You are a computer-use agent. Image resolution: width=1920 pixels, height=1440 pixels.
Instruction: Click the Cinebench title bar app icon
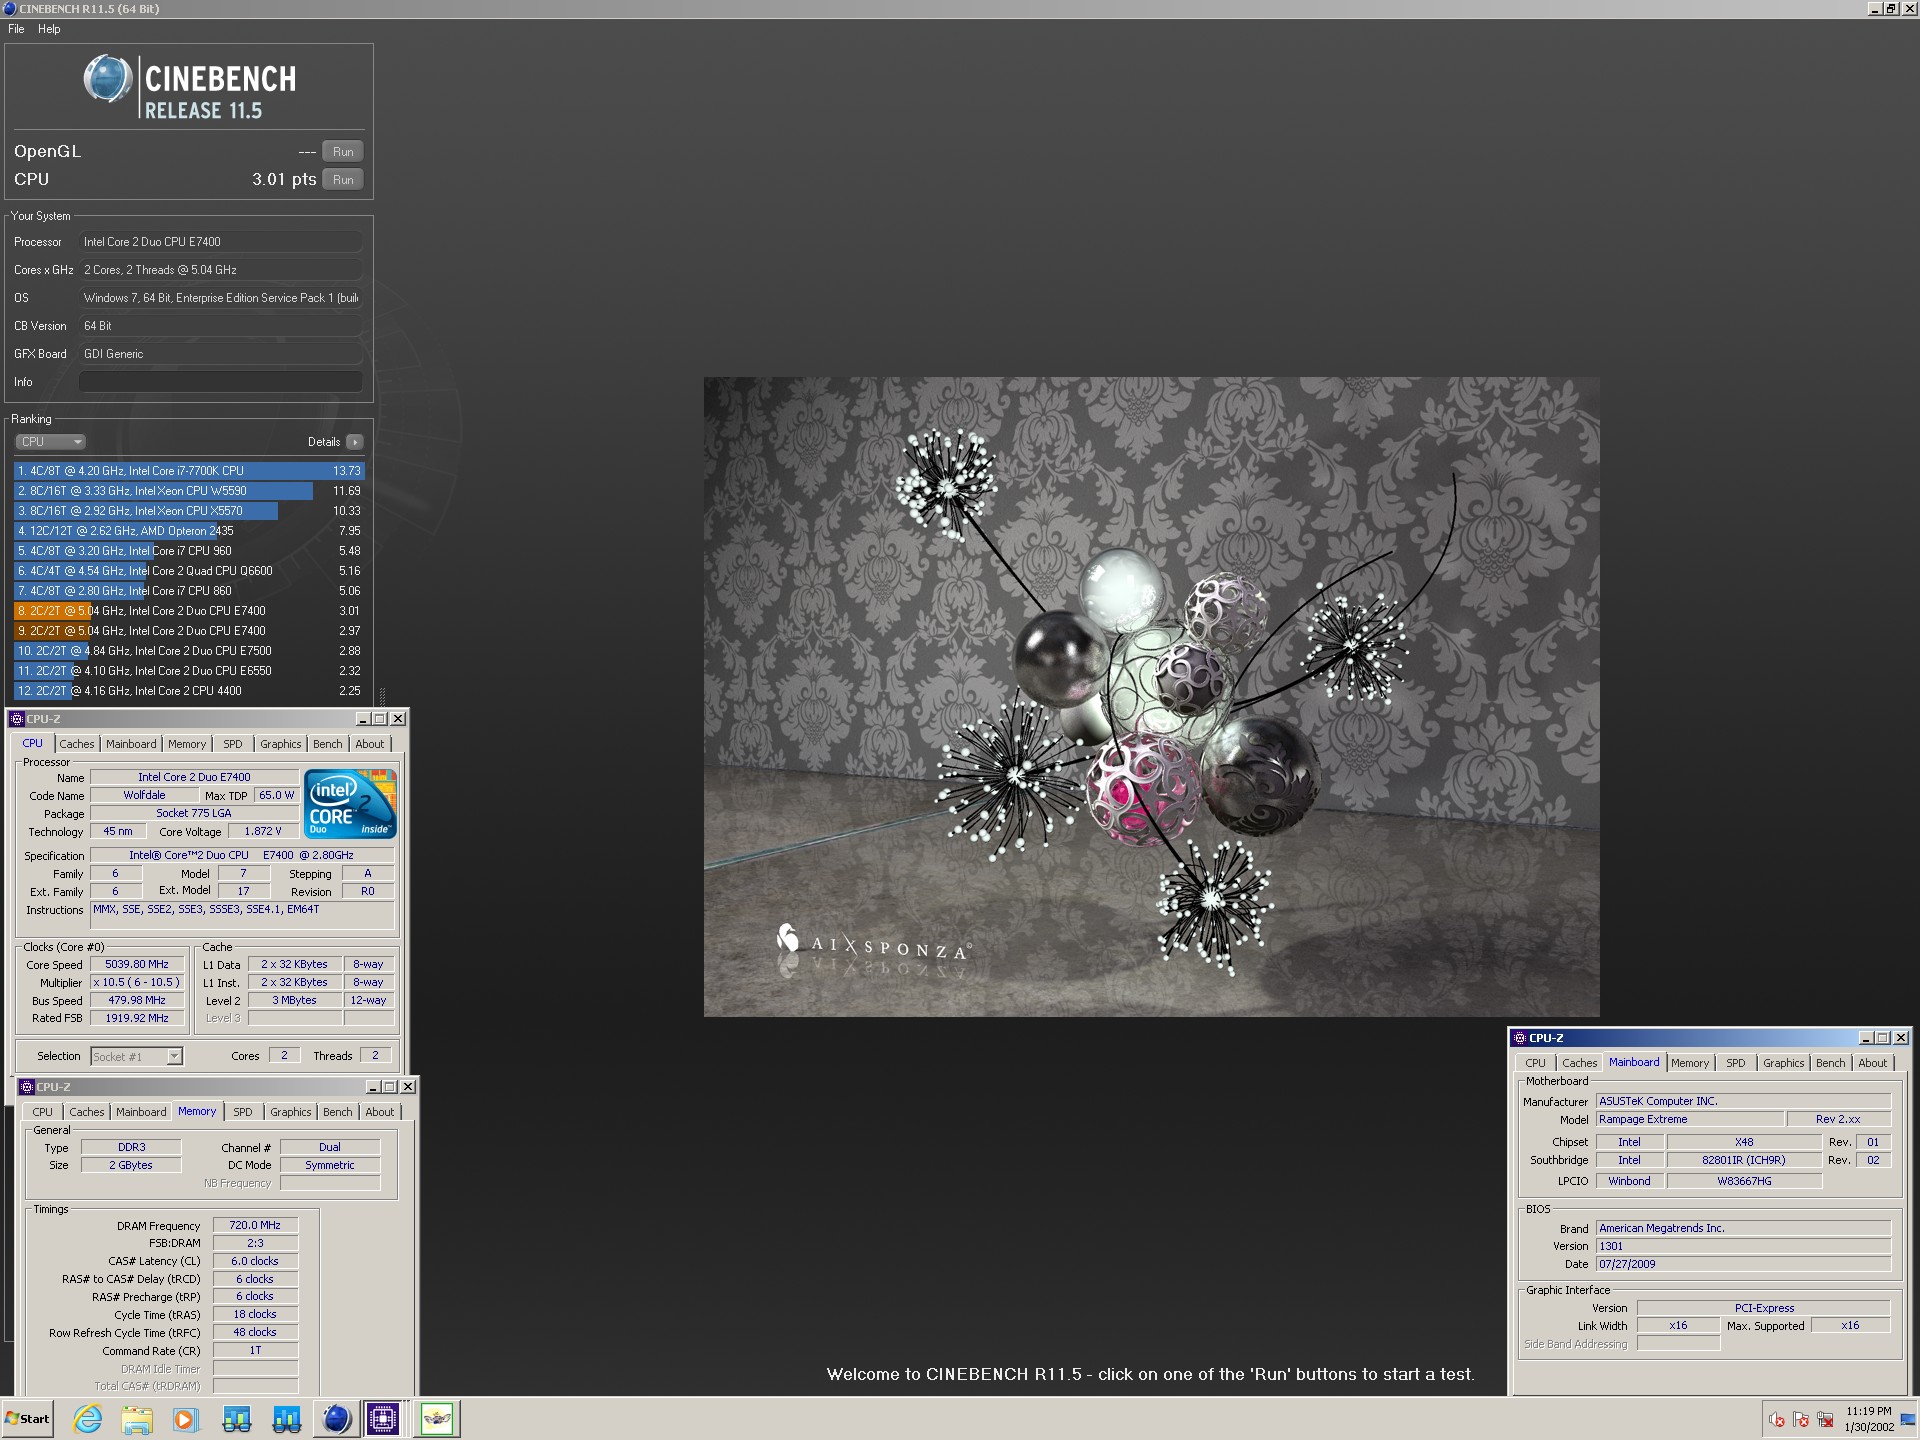(10, 9)
